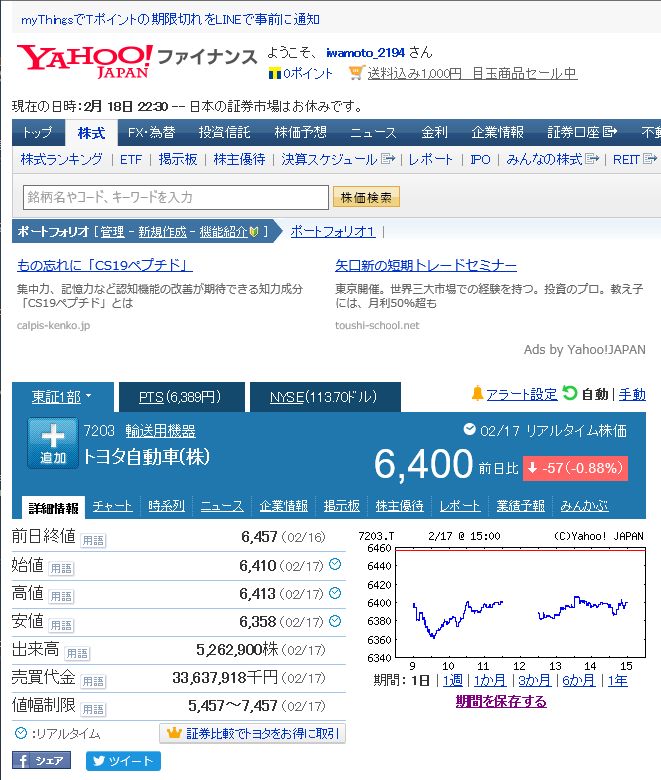Click the 用語 tag next to 前日終値
The image size is (661, 780).
pyautogui.click(x=93, y=540)
